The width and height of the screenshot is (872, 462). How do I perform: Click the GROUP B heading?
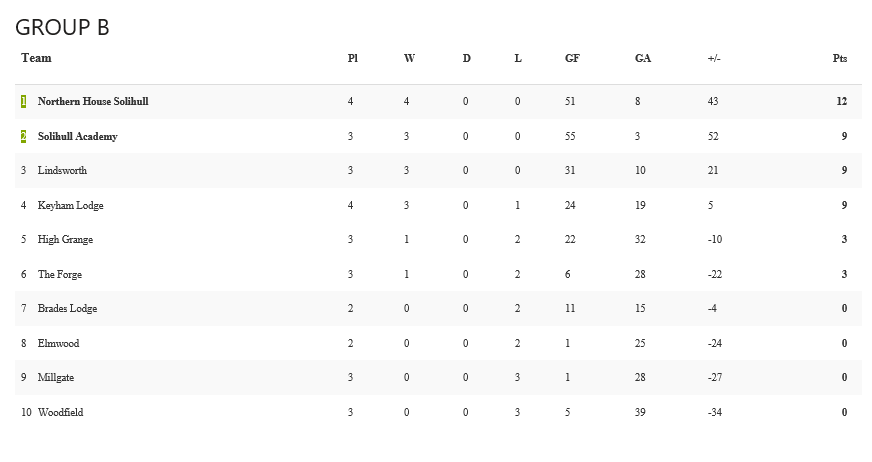click(62, 27)
